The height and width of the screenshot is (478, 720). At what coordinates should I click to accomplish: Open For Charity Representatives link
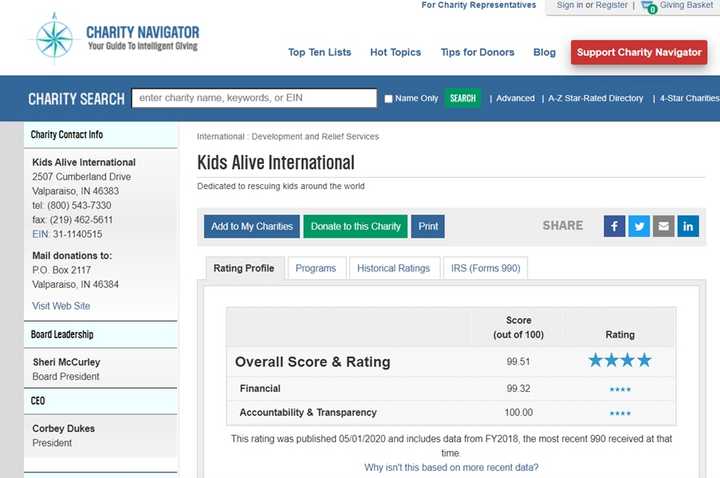[478, 5]
